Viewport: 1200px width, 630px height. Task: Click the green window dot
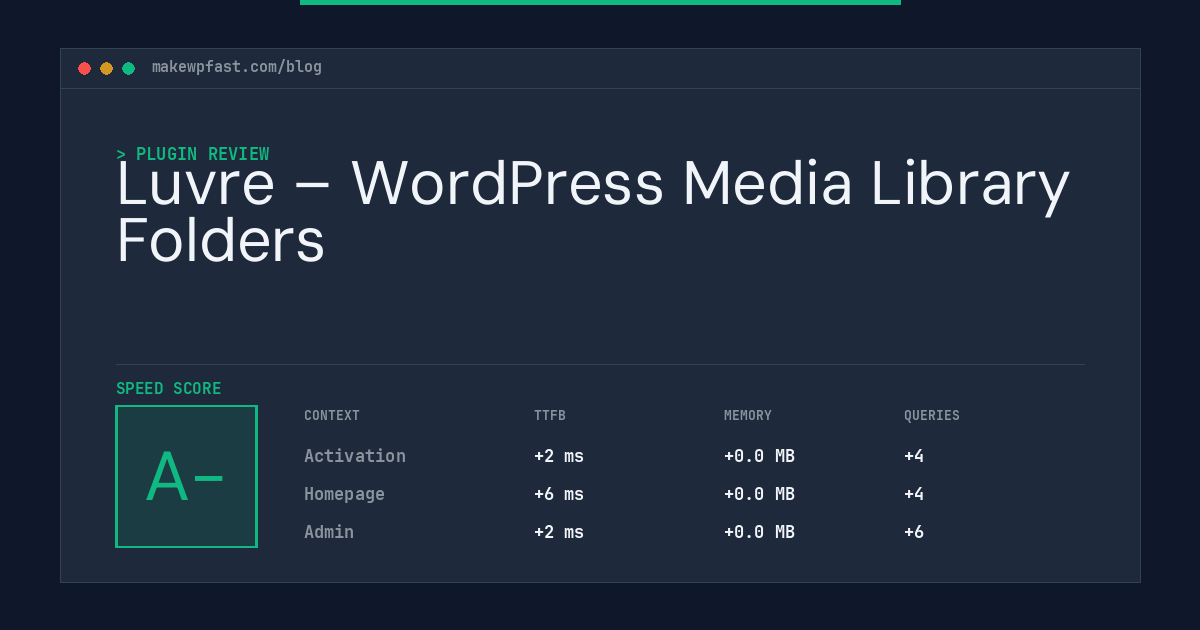click(x=129, y=69)
